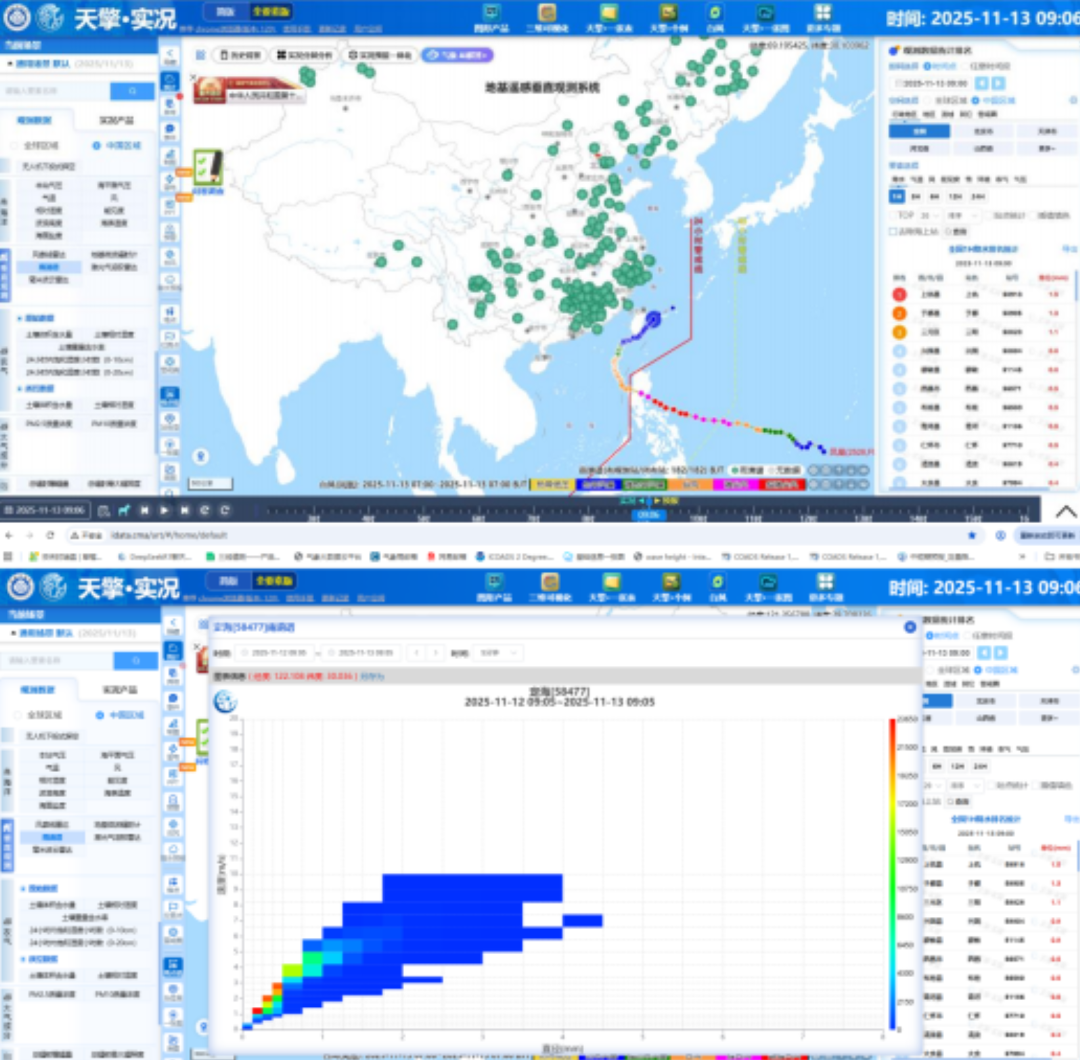Click previous-frame control in upper timeline bar
Screen dimensions: 1080x1060
click(145, 510)
